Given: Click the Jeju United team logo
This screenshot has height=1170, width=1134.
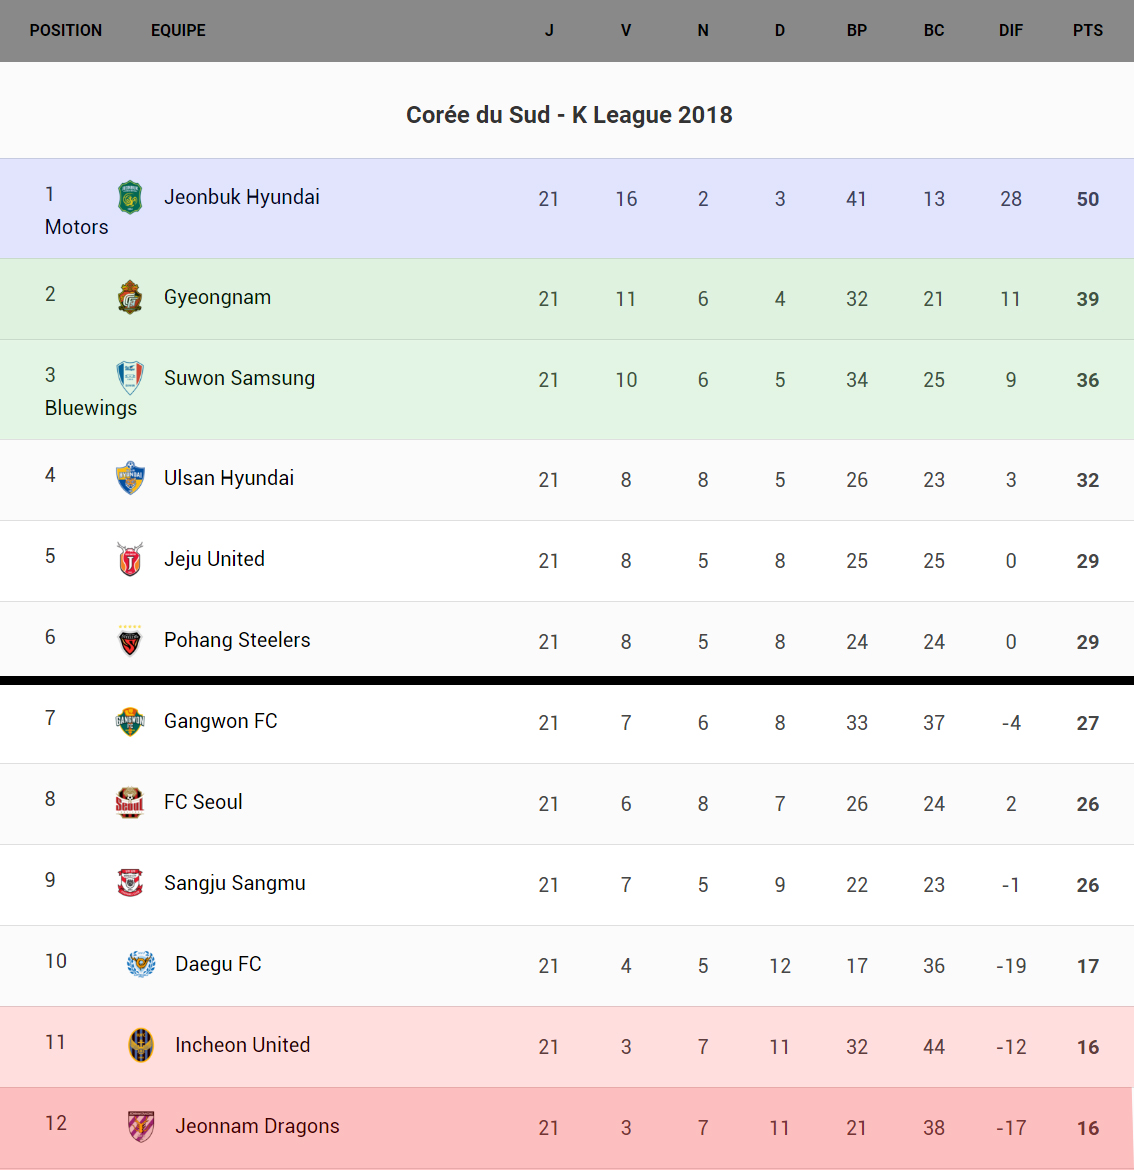Looking at the screenshot, I should (x=130, y=559).
